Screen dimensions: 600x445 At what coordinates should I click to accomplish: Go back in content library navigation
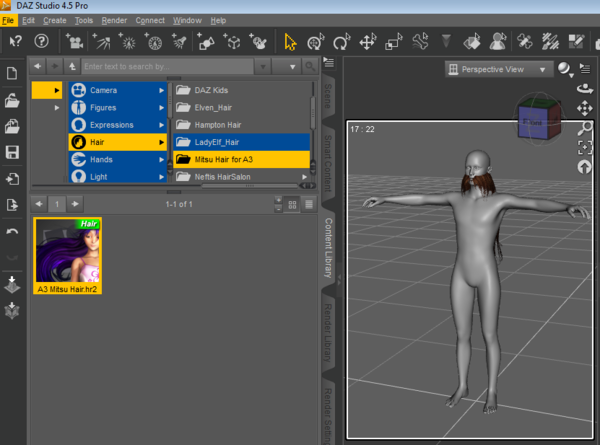pyautogui.click(x=38, y=66)
